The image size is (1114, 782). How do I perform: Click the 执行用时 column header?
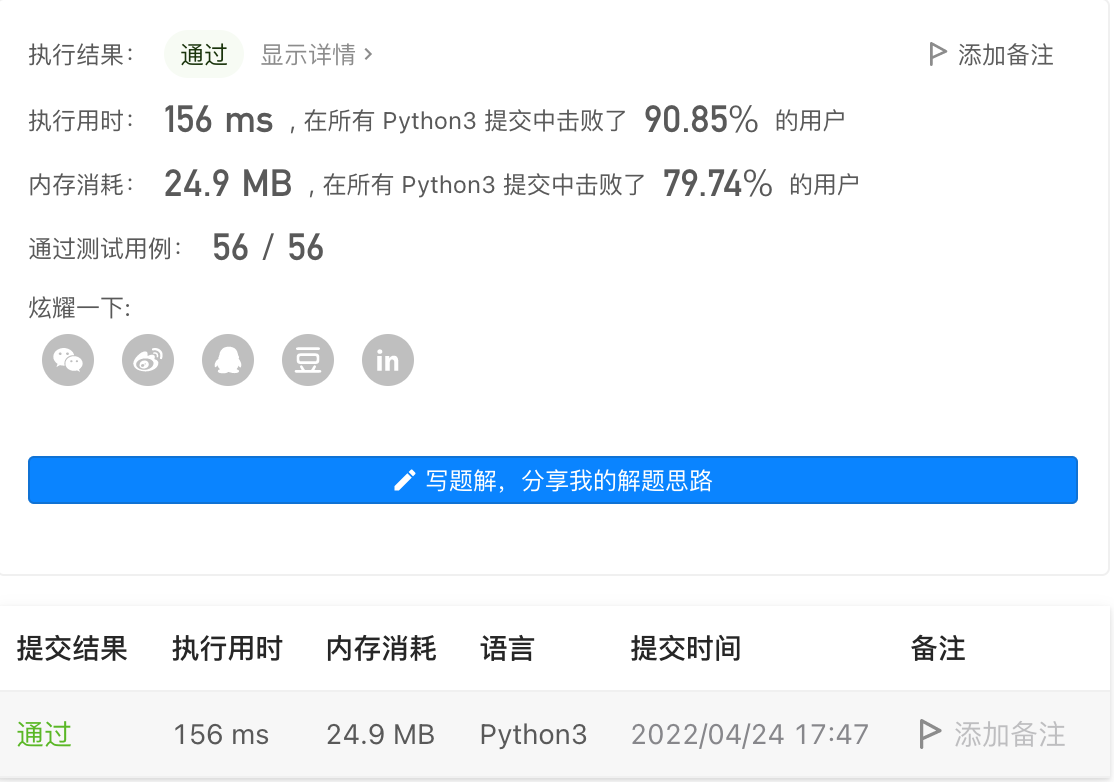[x=227, y=649]
